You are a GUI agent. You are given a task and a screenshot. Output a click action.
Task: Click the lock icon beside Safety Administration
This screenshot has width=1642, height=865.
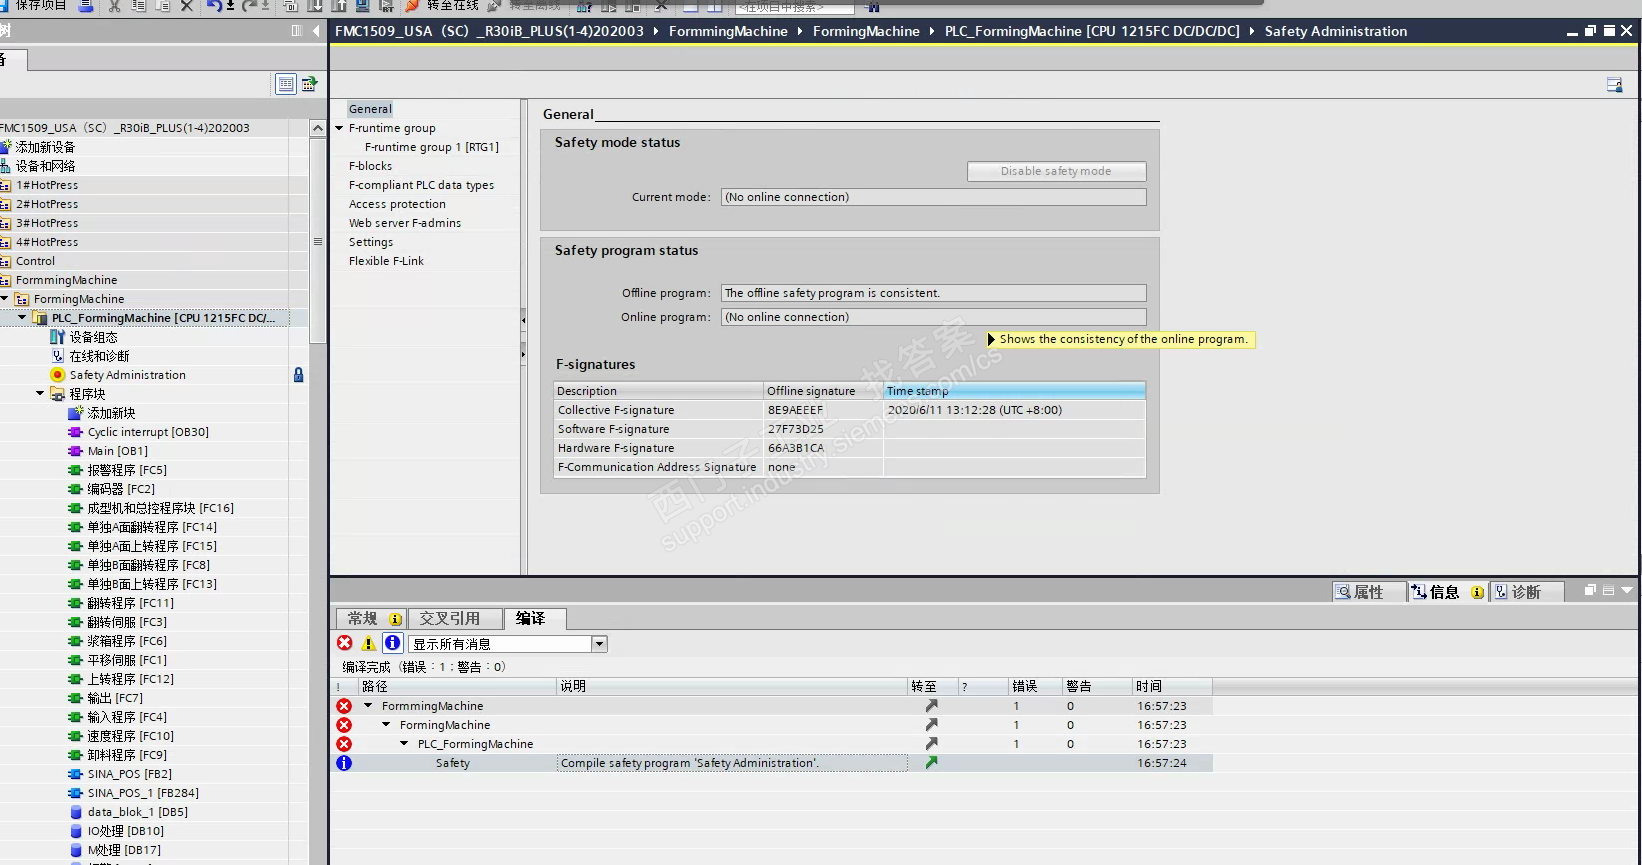tap(298, 375)
